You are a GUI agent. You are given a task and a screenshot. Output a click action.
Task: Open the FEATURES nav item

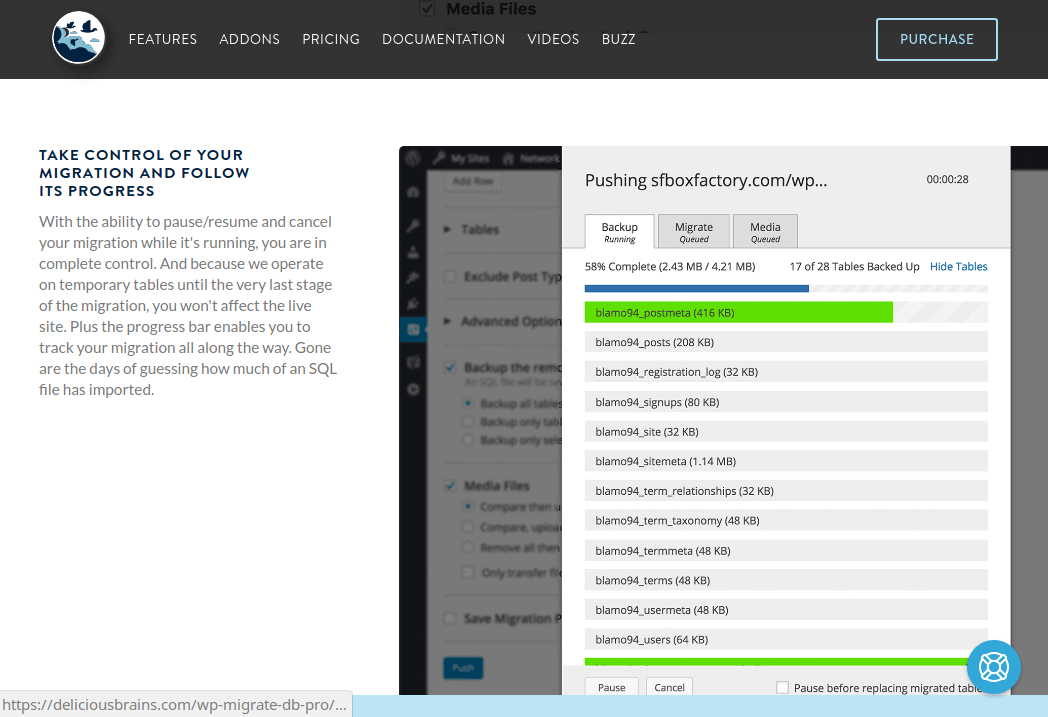point(162,39)
